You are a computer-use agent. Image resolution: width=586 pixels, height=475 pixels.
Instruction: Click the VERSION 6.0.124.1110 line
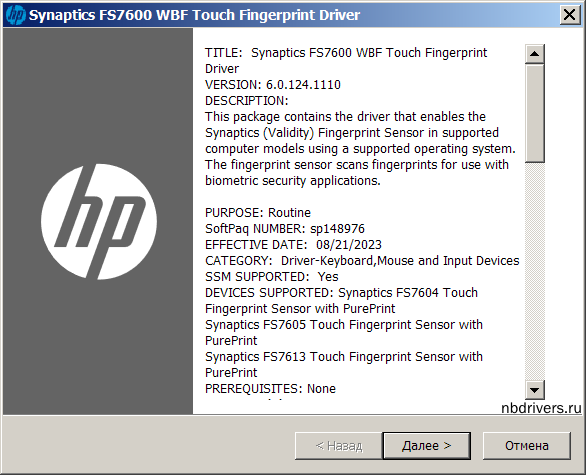tap(273, 85)
